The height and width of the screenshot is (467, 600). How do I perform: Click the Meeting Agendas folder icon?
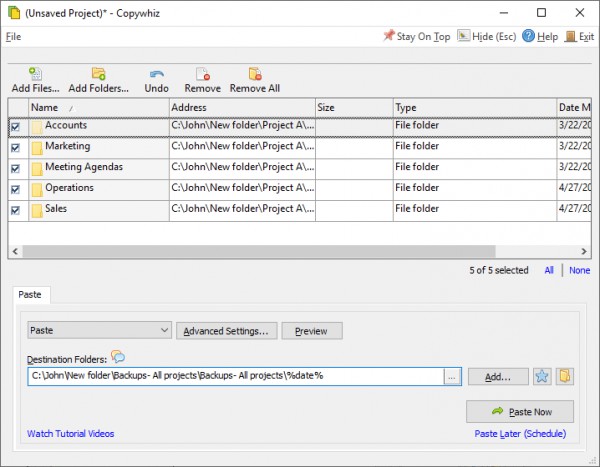tap(37, 168)
